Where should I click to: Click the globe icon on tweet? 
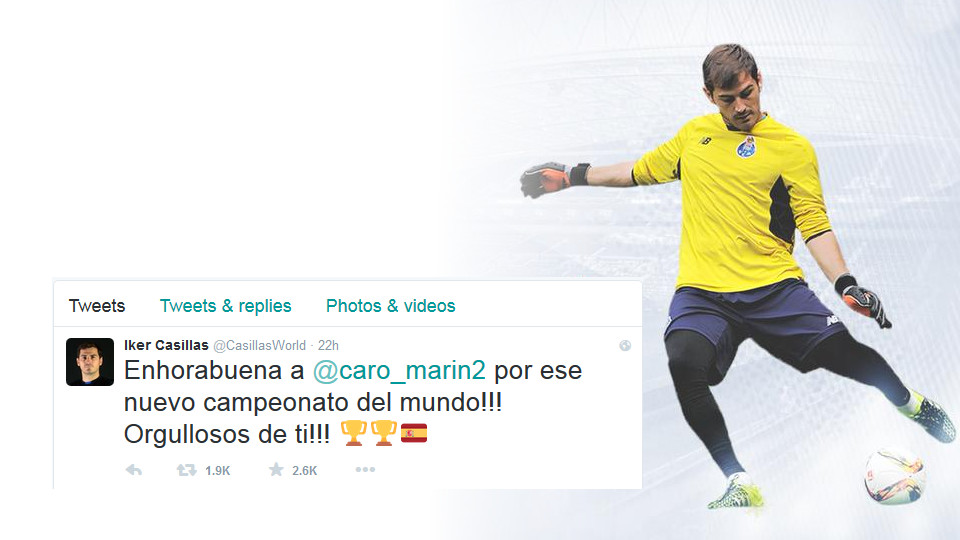625,345
